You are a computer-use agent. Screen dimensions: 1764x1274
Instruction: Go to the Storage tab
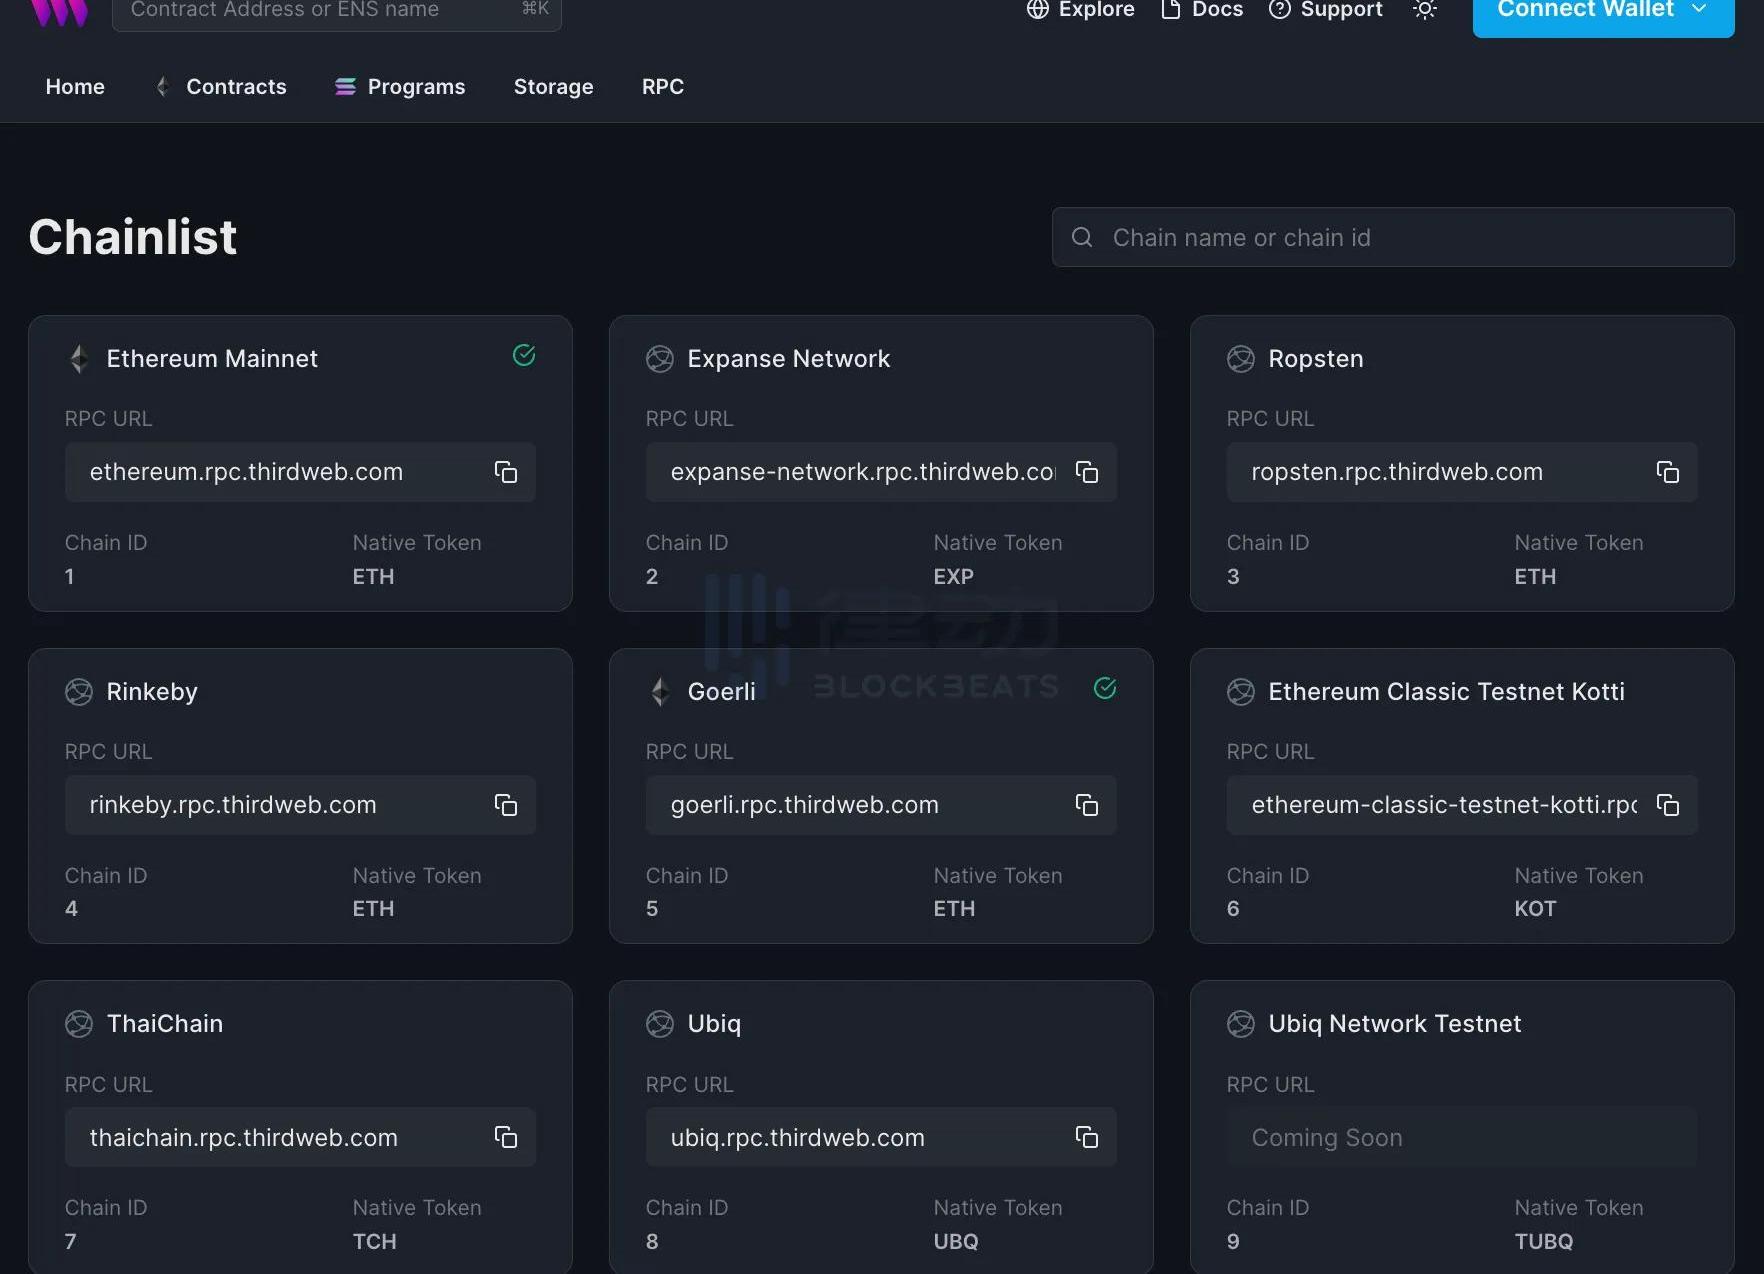pos(553,87)
